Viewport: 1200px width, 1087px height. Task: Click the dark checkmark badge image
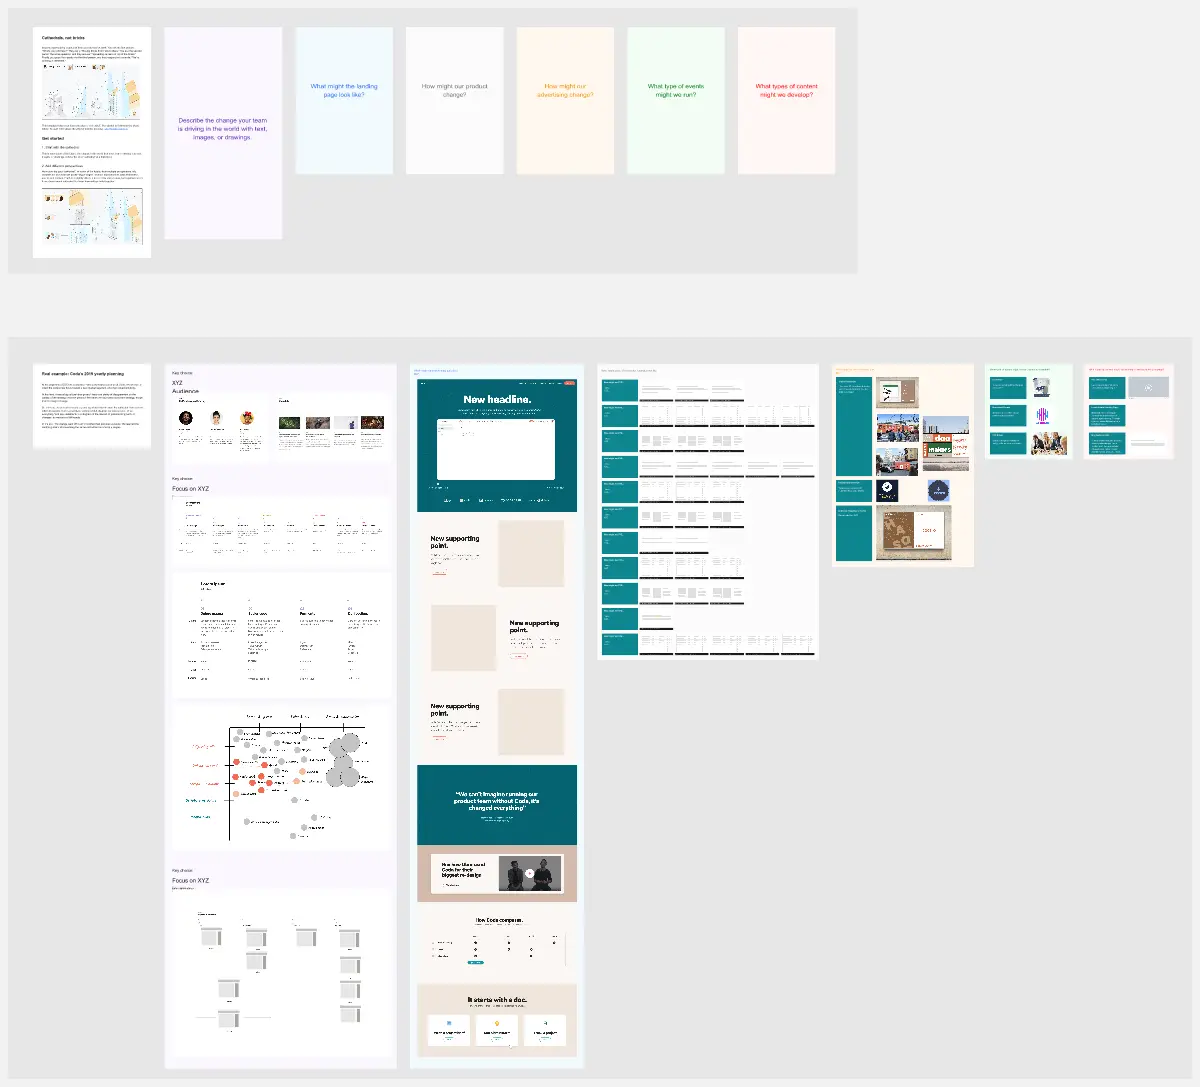pos(887,491)
